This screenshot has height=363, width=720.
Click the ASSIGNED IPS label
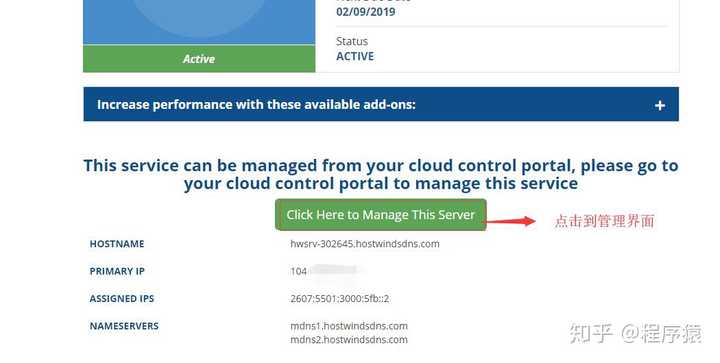[122, 299]
